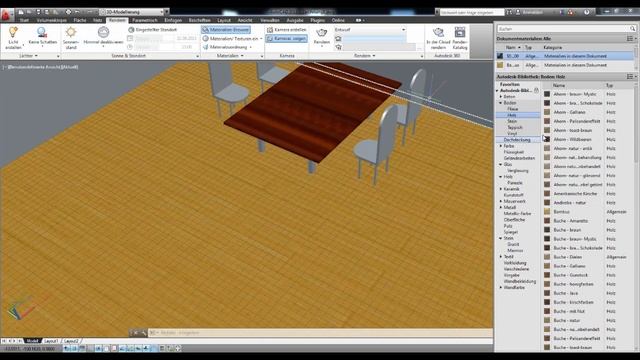This screenshot has height=360, width=640.
Task: Click the AutoCAD application menu logo
Action: click(x=6, y=15)
